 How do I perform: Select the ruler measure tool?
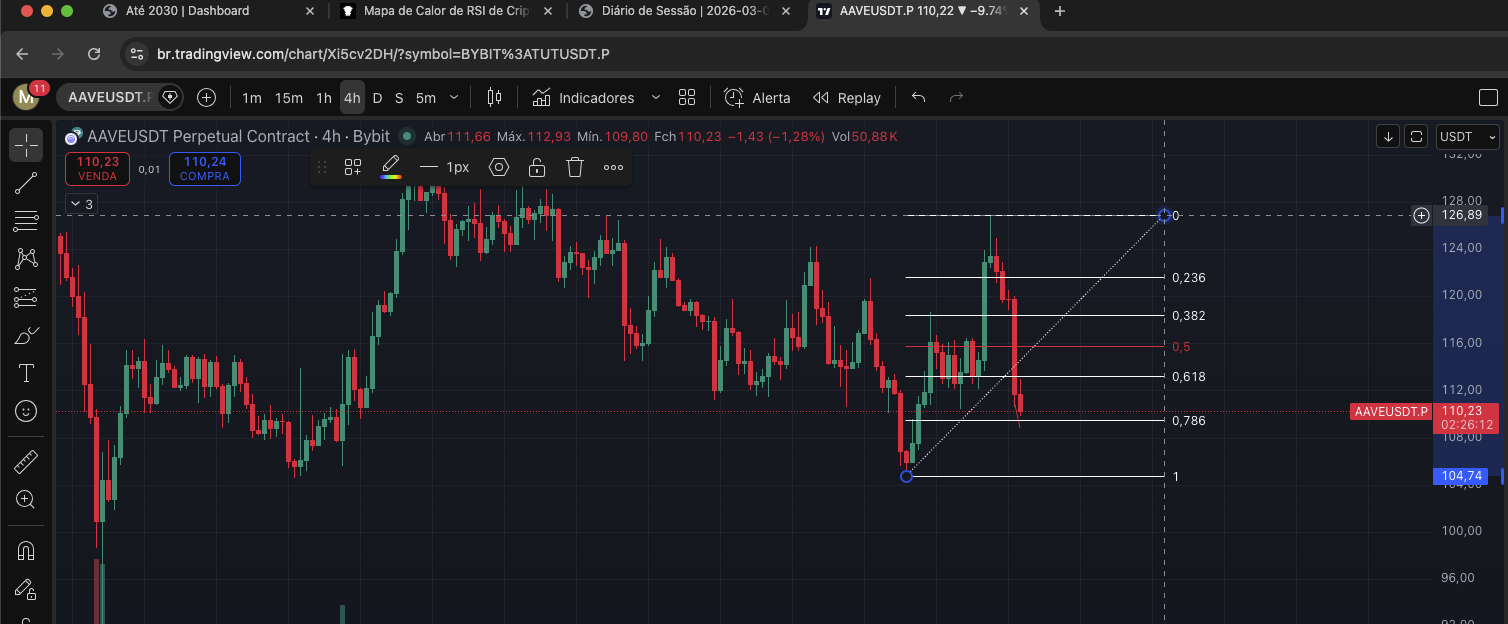[x=26, y=461]
